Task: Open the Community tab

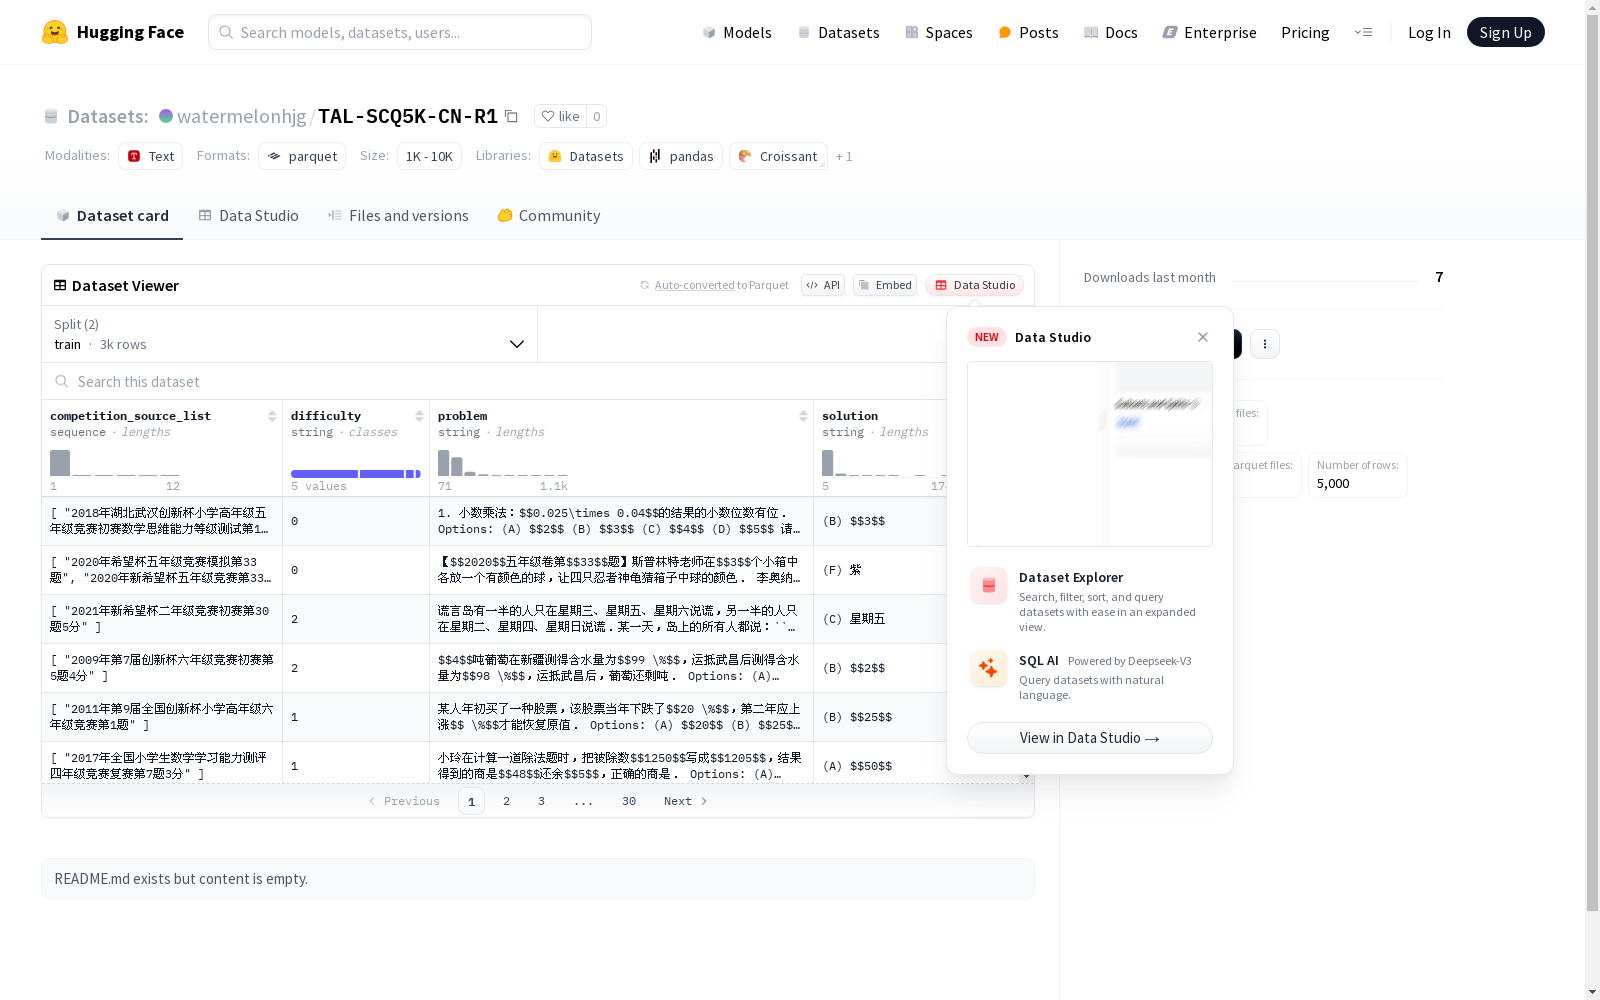Action: click(x=549, y=216)
